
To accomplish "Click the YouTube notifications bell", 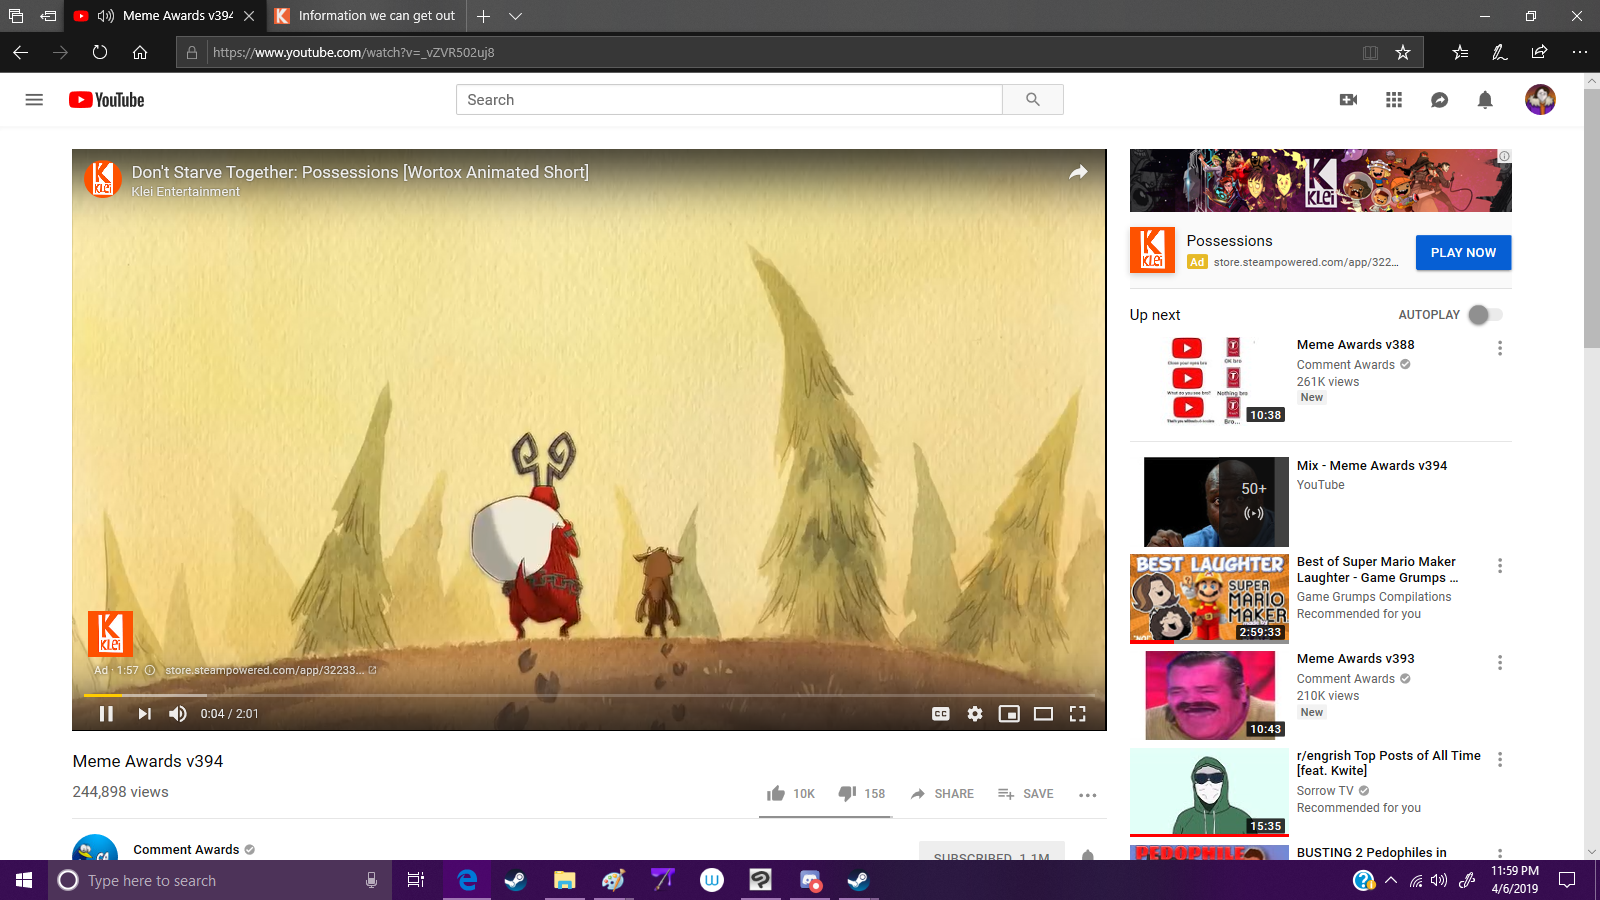I will 1485,100.
